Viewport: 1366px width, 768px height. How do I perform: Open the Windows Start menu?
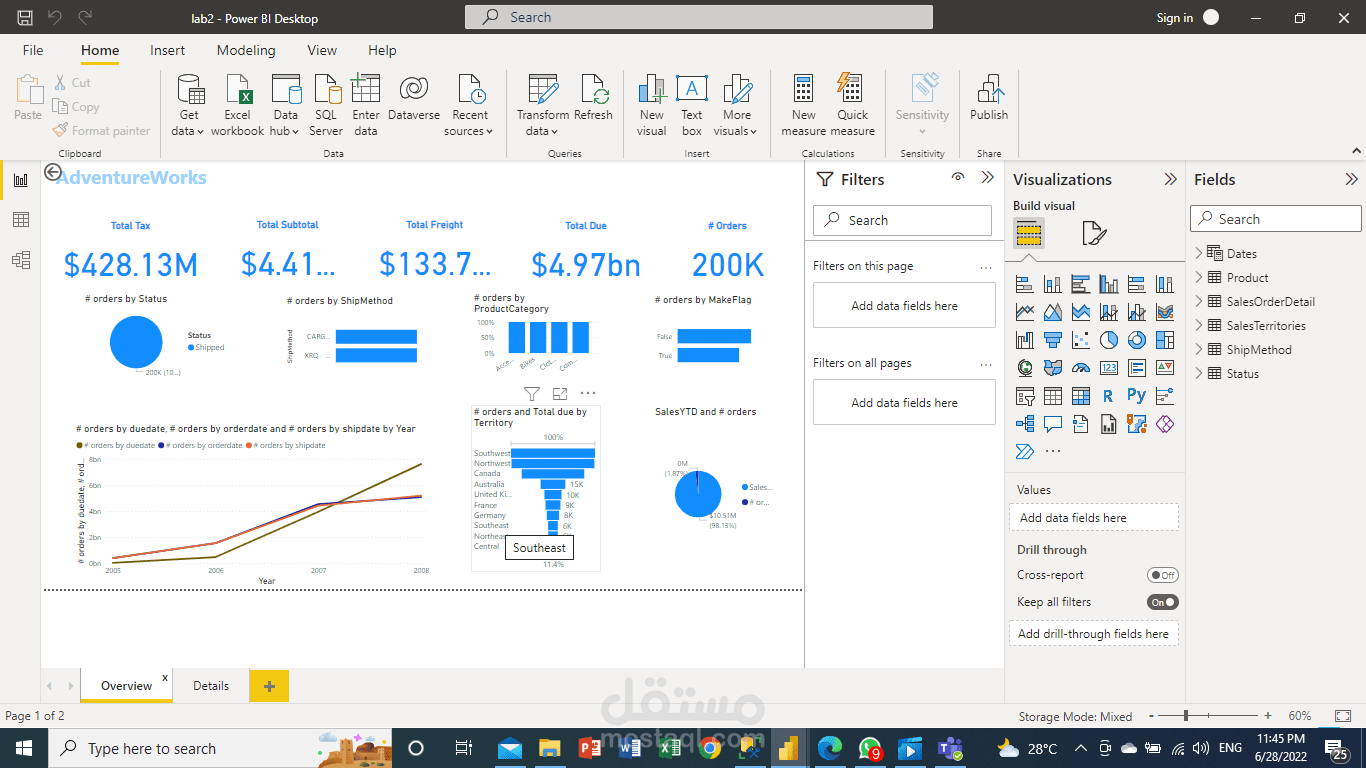coord(24,748)
